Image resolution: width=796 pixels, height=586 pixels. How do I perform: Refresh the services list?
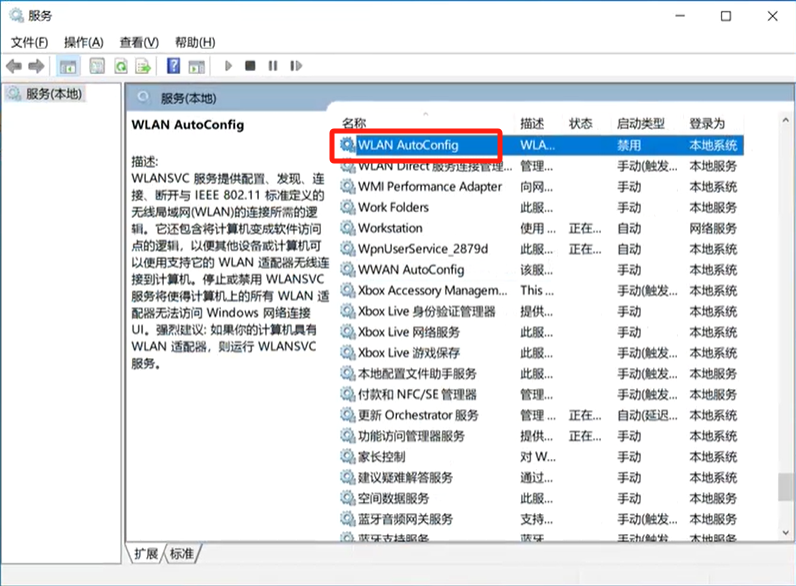121,66
